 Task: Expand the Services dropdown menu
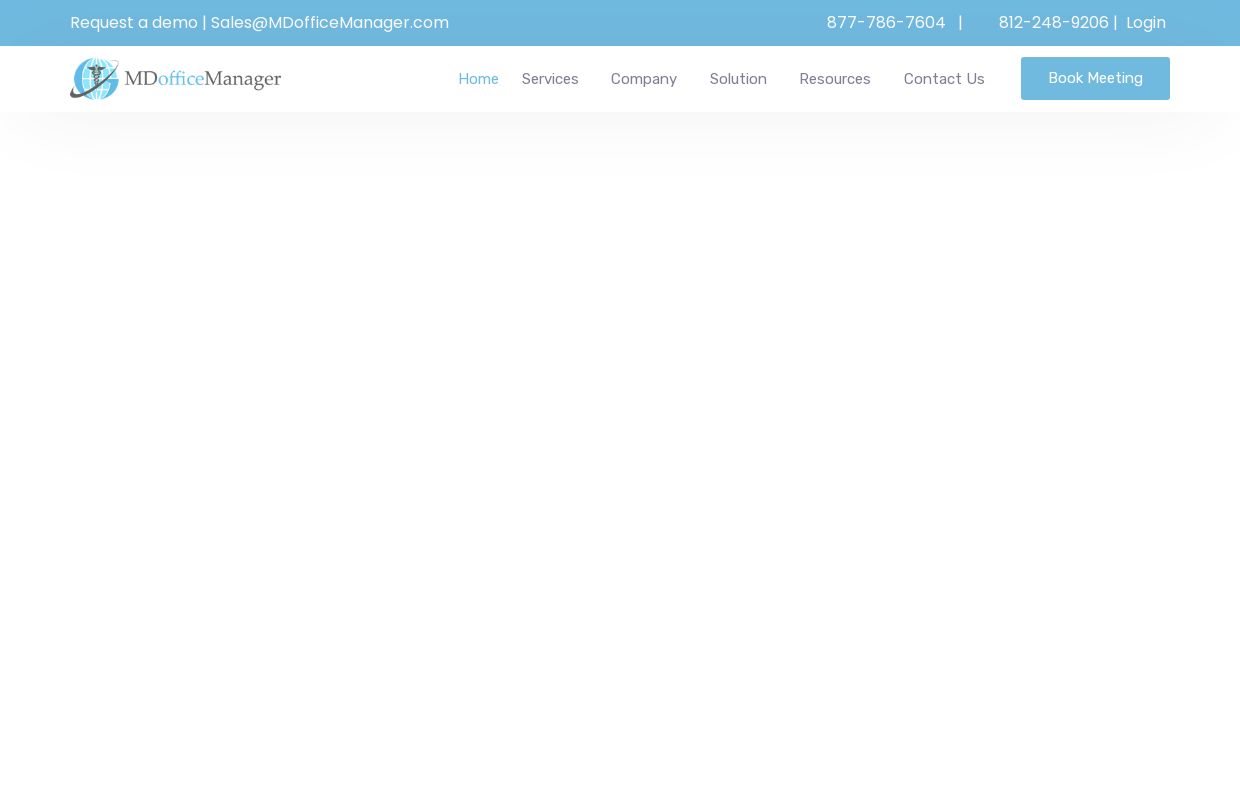[x=550, y=79]
